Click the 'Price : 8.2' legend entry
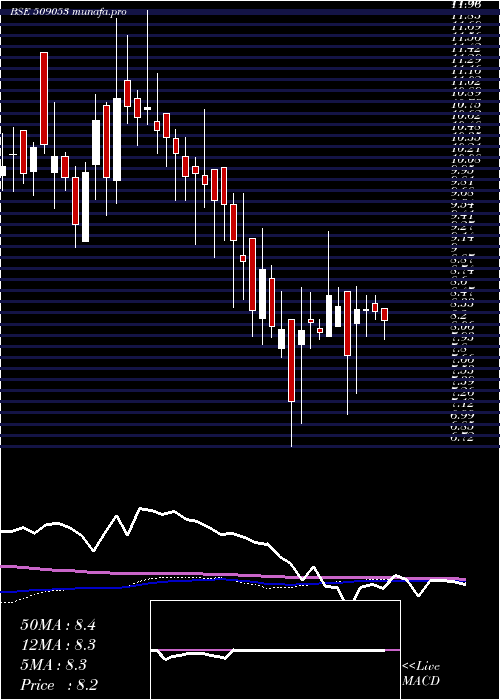The height and width of the screenshot is (700, 500). point(59,685)
